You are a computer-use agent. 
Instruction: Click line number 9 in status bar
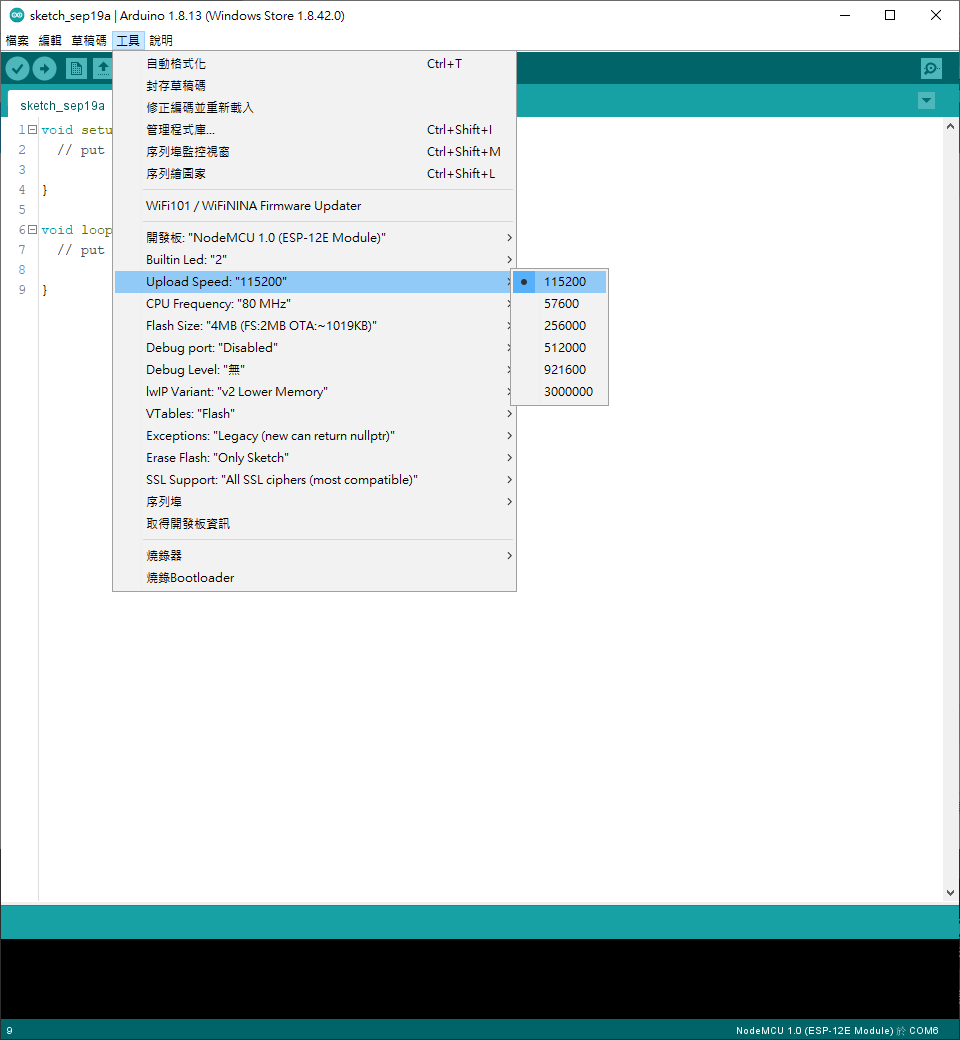coord(9,1031)
